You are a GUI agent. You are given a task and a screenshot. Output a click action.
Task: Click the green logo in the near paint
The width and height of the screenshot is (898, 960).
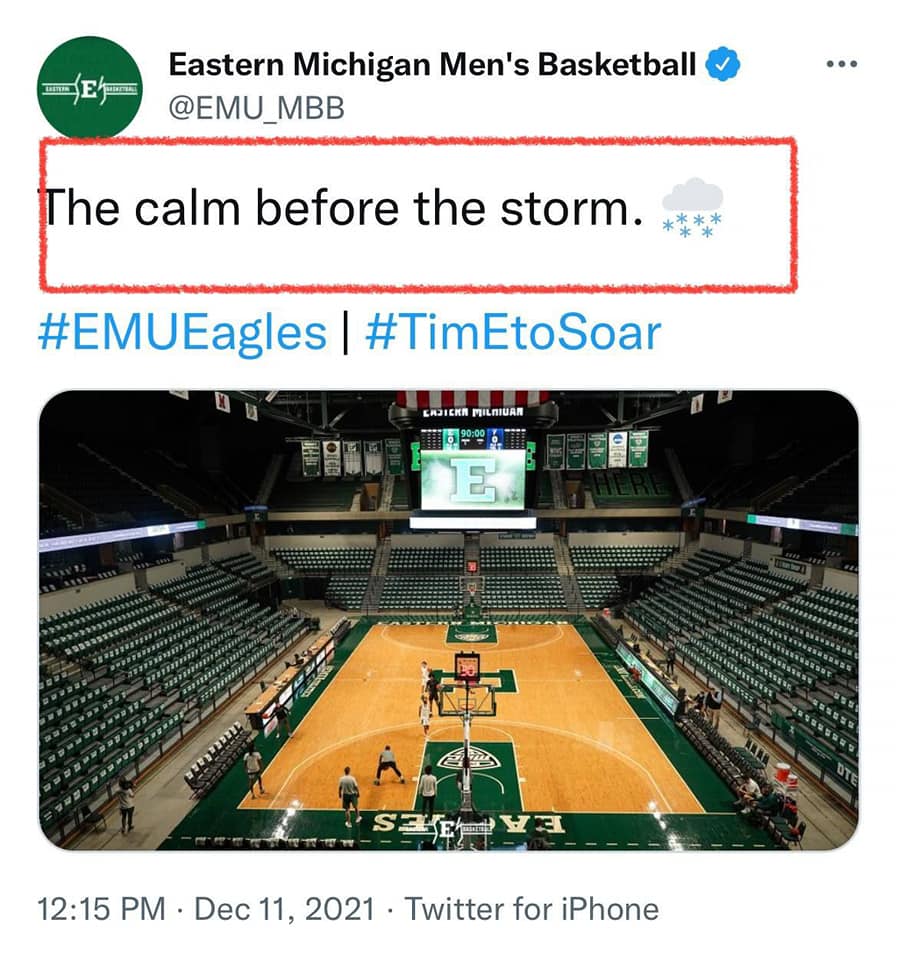(469, 757)
